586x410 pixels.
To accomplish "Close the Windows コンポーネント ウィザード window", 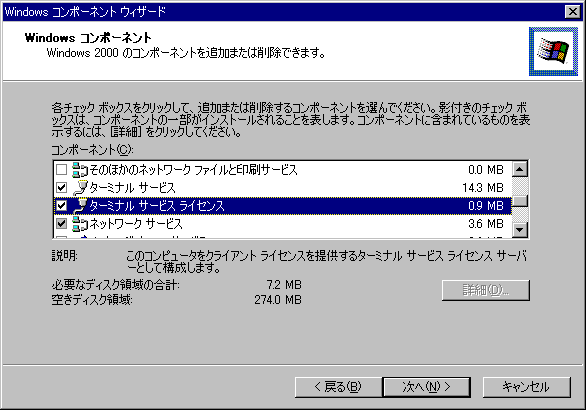I will pyautogui.click(x=573, y=12).
